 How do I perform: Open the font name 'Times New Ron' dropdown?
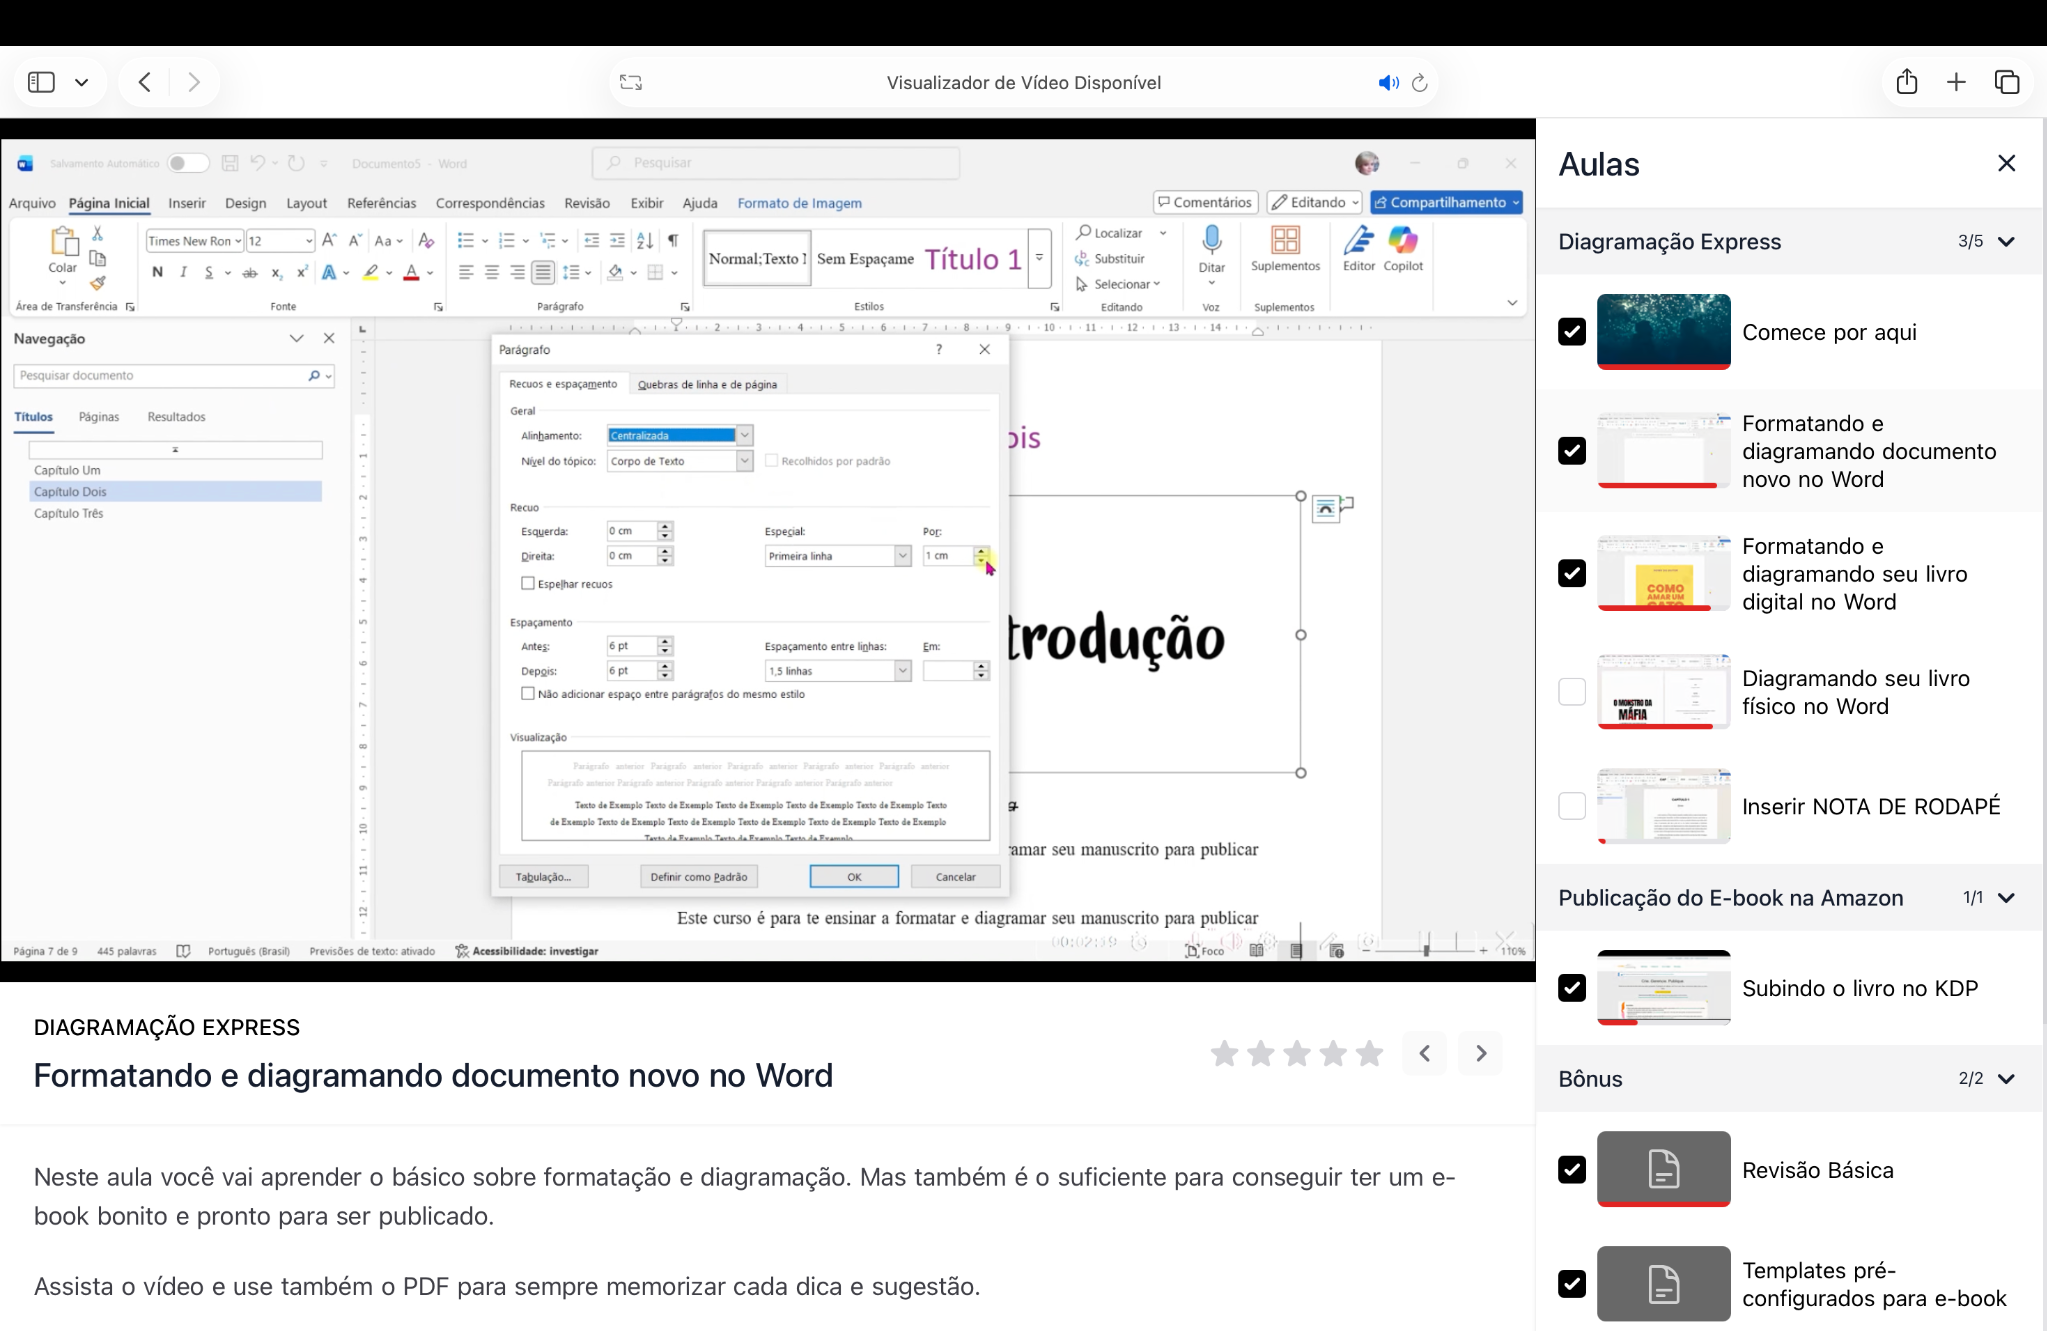pyautogui.click(x=238, y=241)
